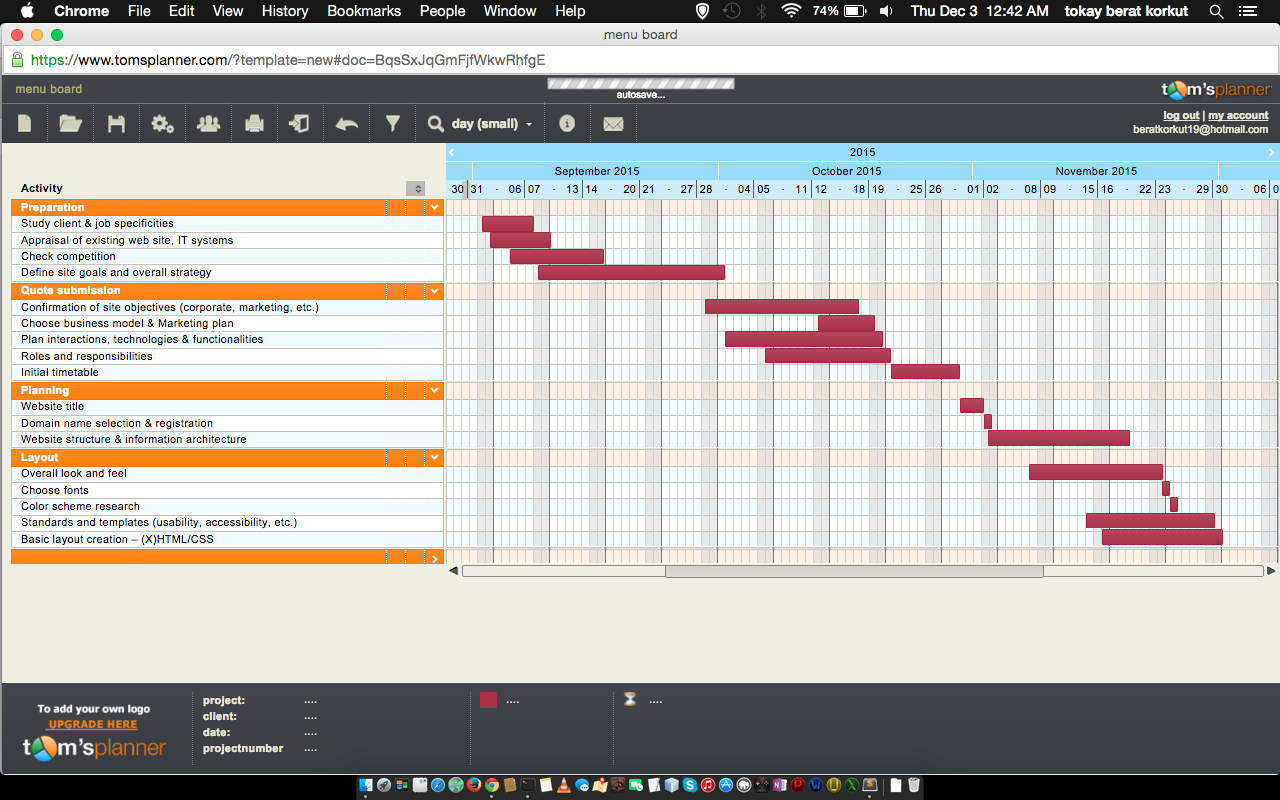Open the filter funnel icon
The image size is (1280, 800).
393,124
